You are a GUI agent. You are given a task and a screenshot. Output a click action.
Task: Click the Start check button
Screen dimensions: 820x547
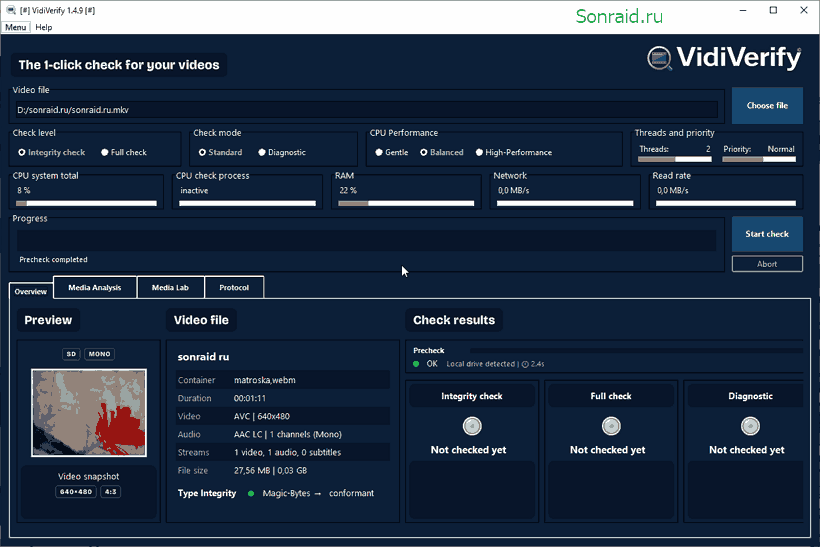click(767, 234)
